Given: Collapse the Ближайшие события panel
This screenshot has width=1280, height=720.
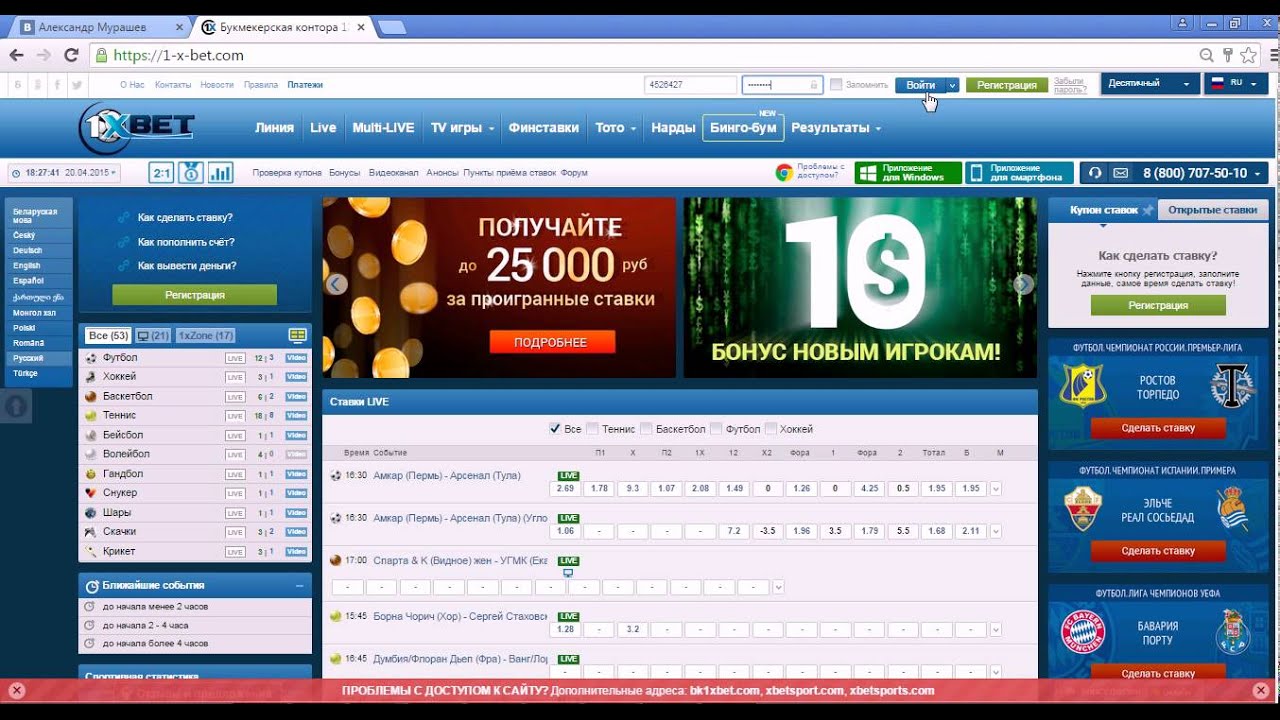Looking at the screenshot, I should click(x=299, y=586).
